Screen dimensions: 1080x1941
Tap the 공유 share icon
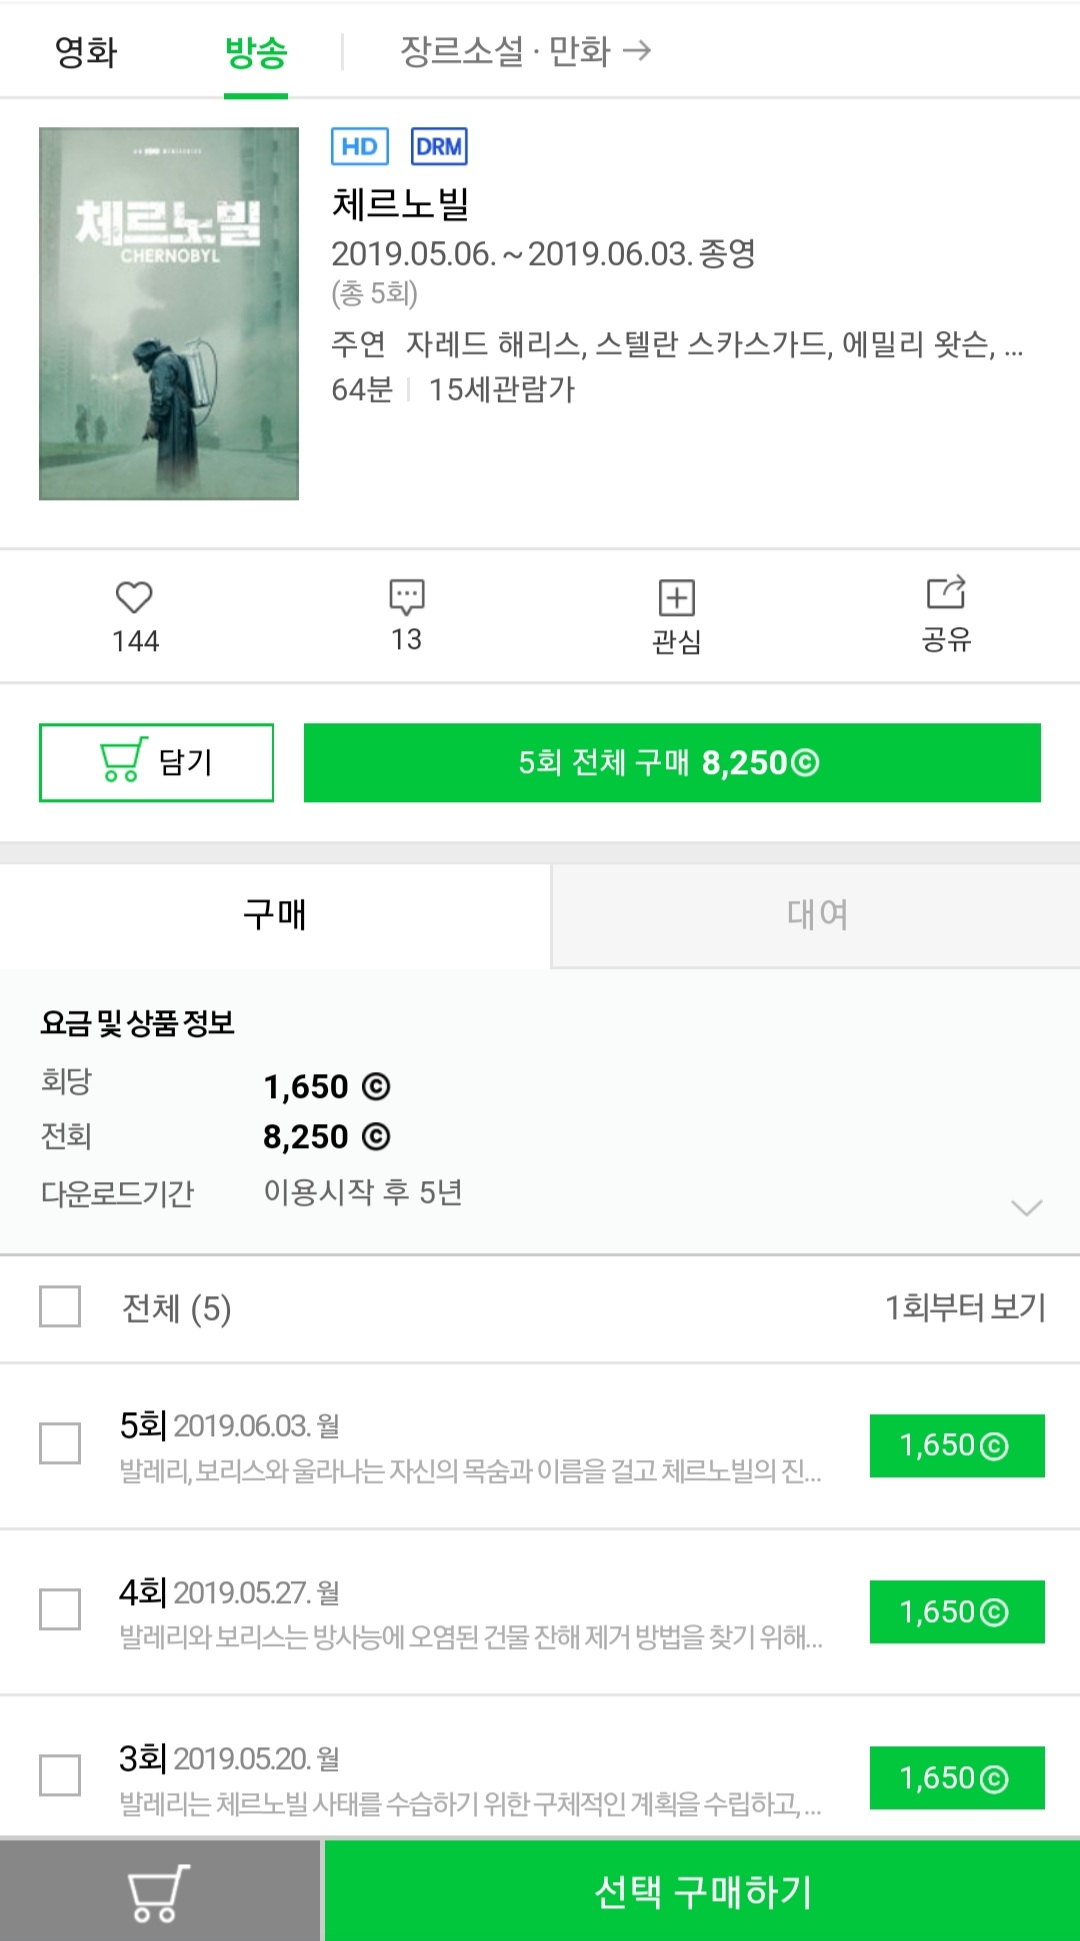(x=946, y=593)
